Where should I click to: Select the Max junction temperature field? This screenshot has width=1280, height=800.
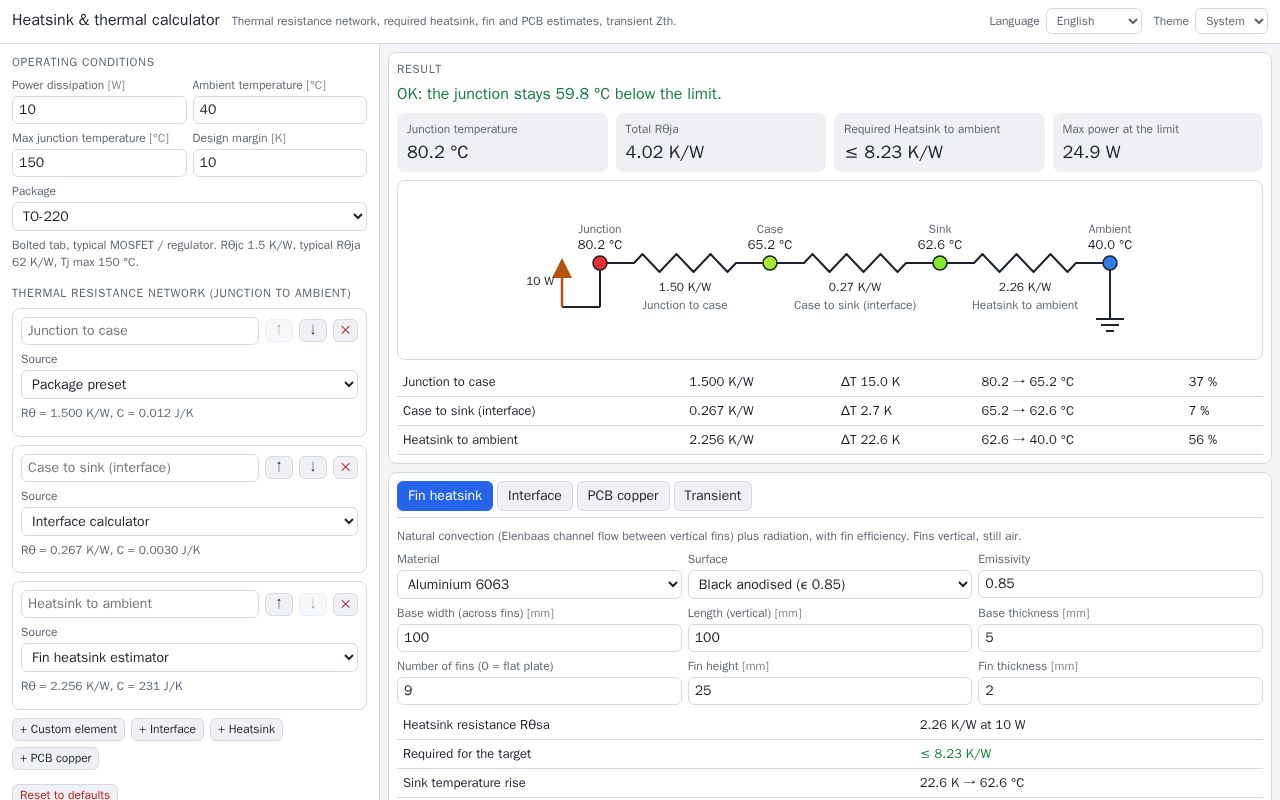click(99, 163)
